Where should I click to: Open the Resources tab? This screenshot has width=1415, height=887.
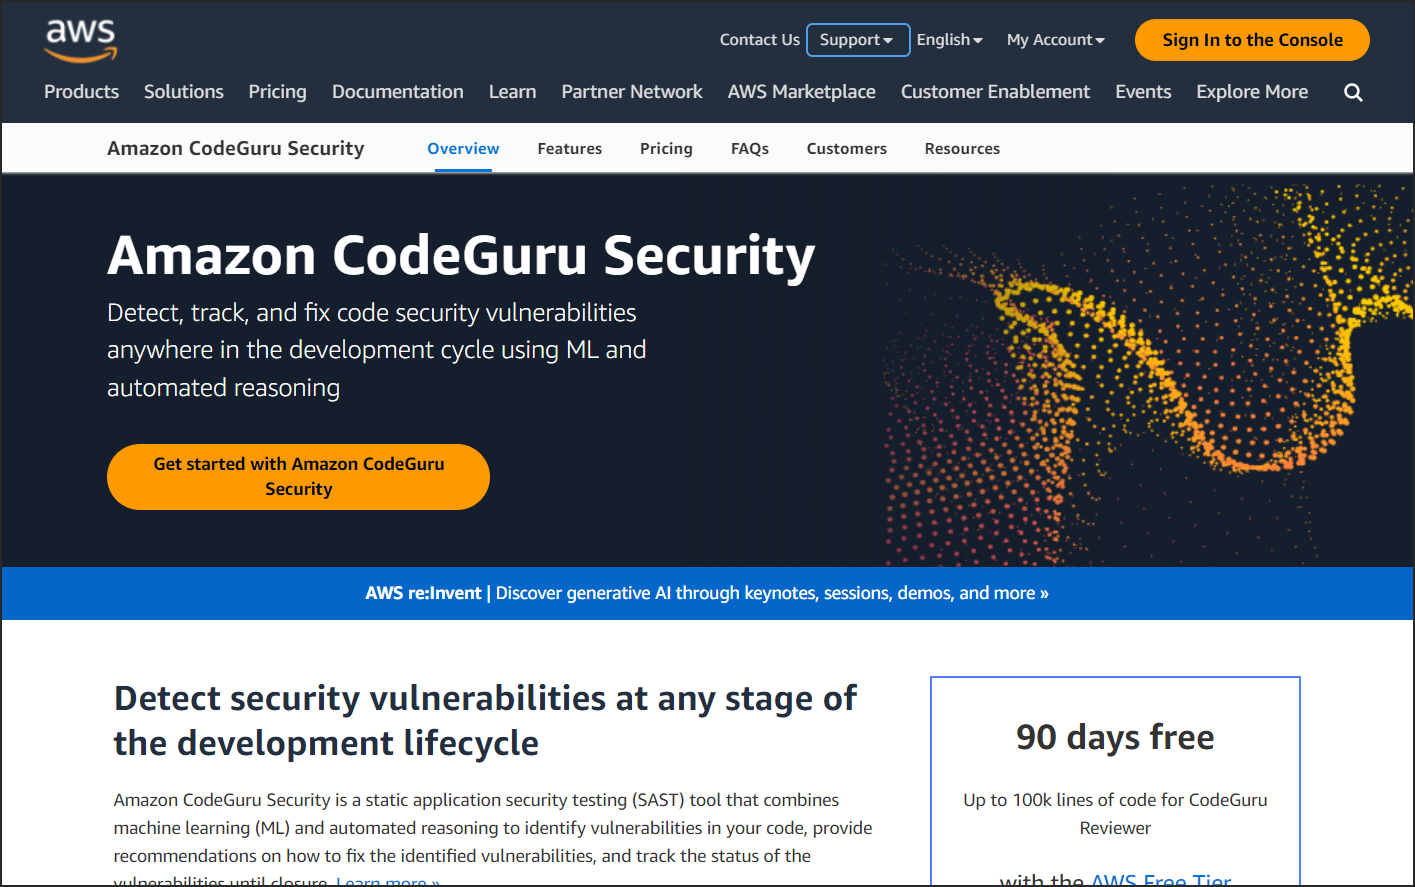pos(962,148)
